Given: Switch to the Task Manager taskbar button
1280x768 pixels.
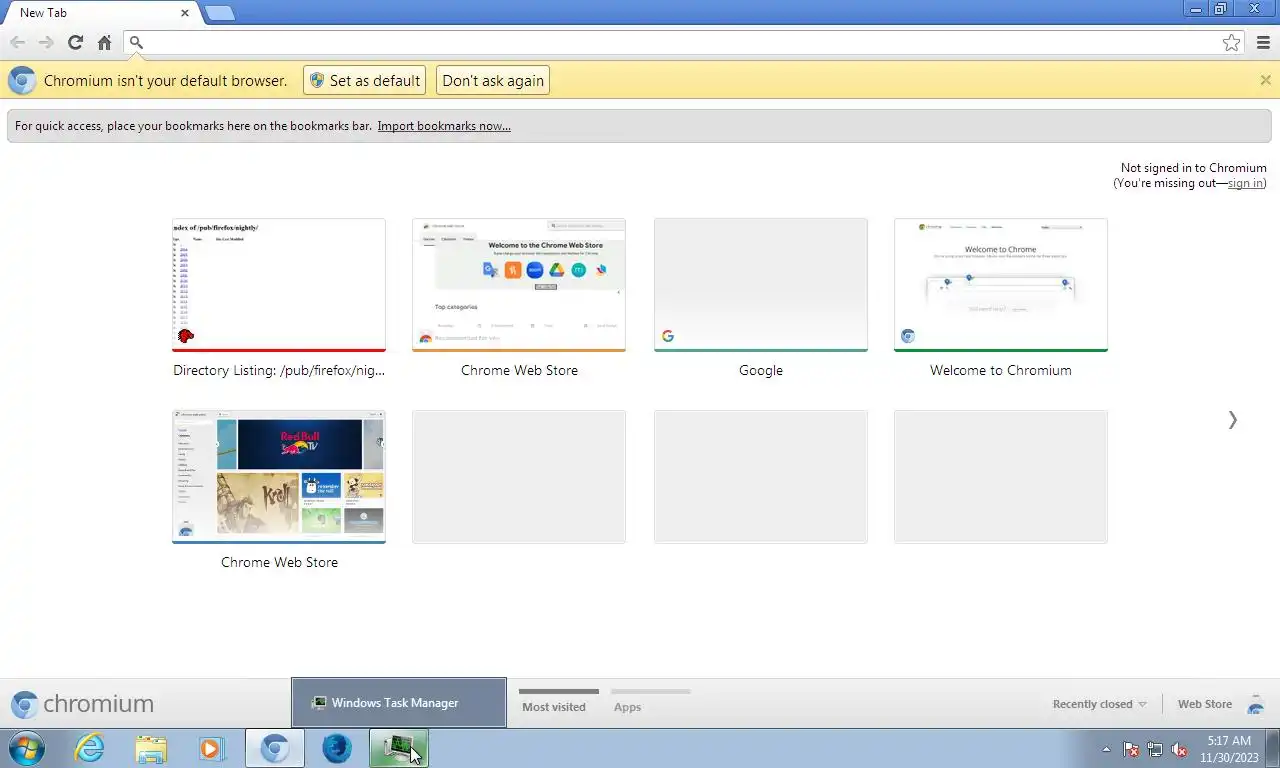Looking at the screenshot, I should pos(399,748).
